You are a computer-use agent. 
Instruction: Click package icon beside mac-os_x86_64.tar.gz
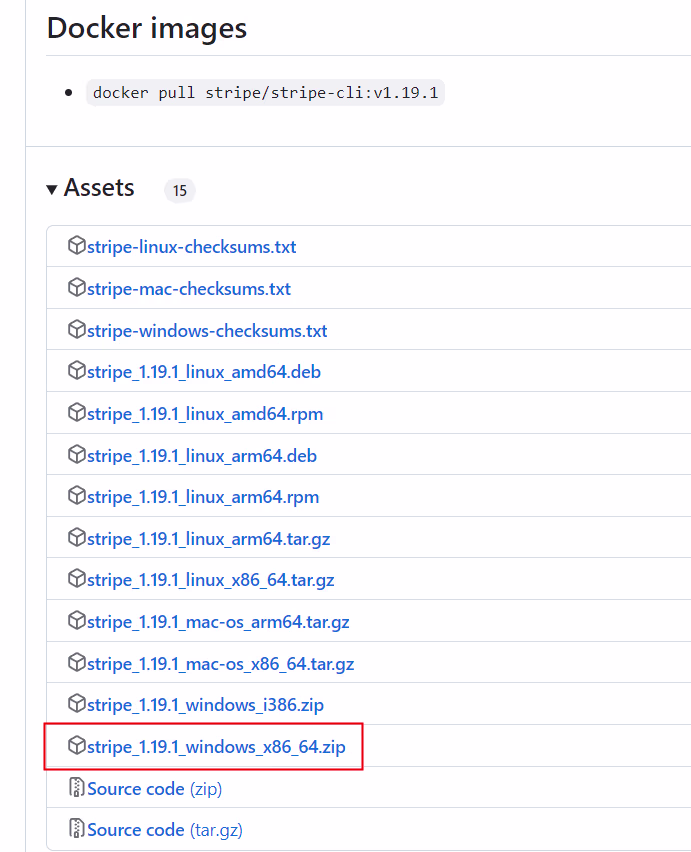(x=77, y=662)
